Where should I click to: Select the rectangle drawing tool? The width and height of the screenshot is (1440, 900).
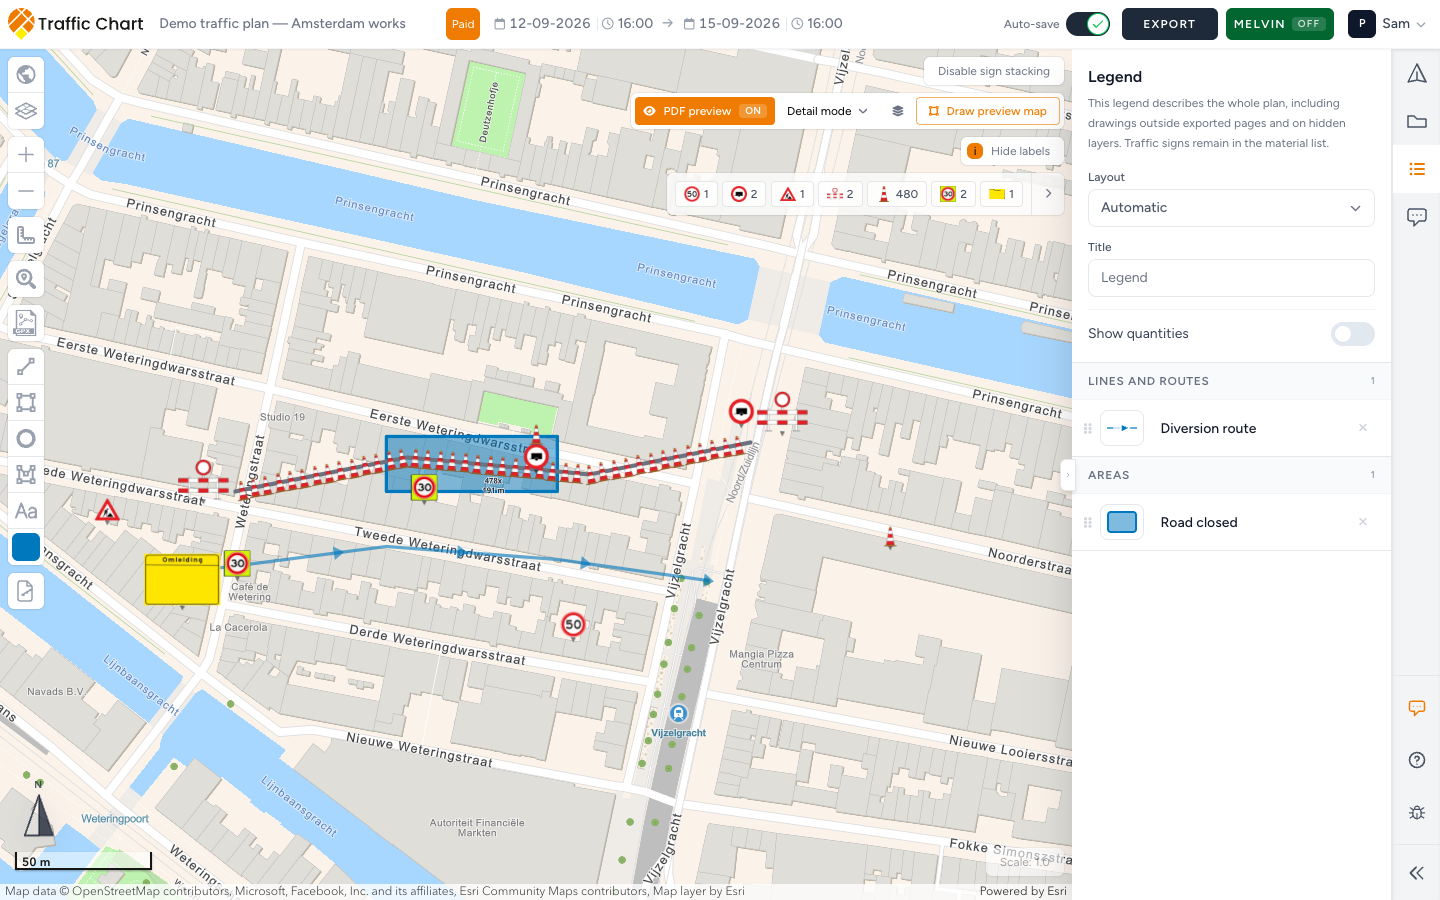pos(26,403)
